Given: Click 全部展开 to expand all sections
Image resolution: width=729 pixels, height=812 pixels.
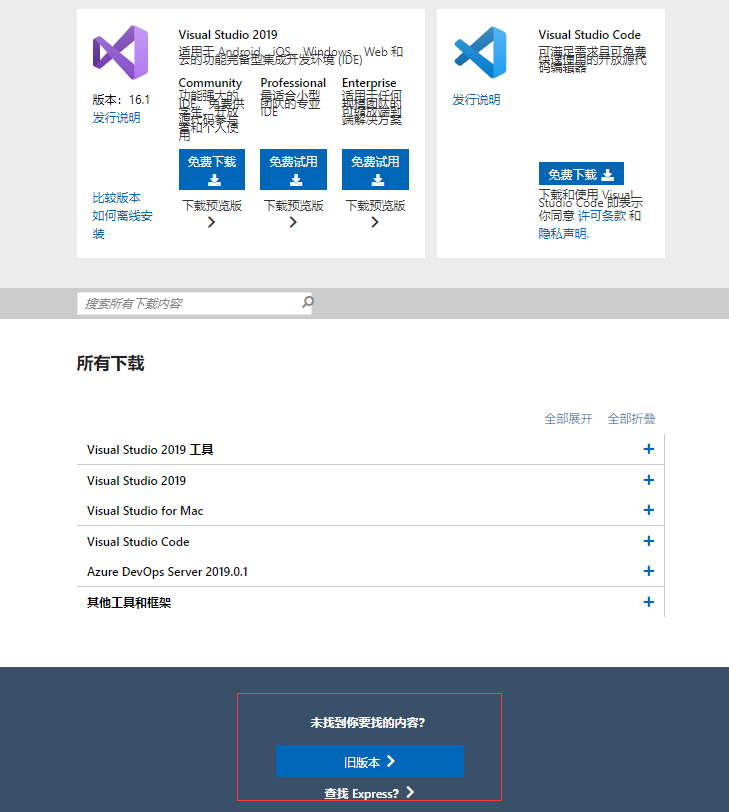Looking at the screenshot, I should 568,418.
